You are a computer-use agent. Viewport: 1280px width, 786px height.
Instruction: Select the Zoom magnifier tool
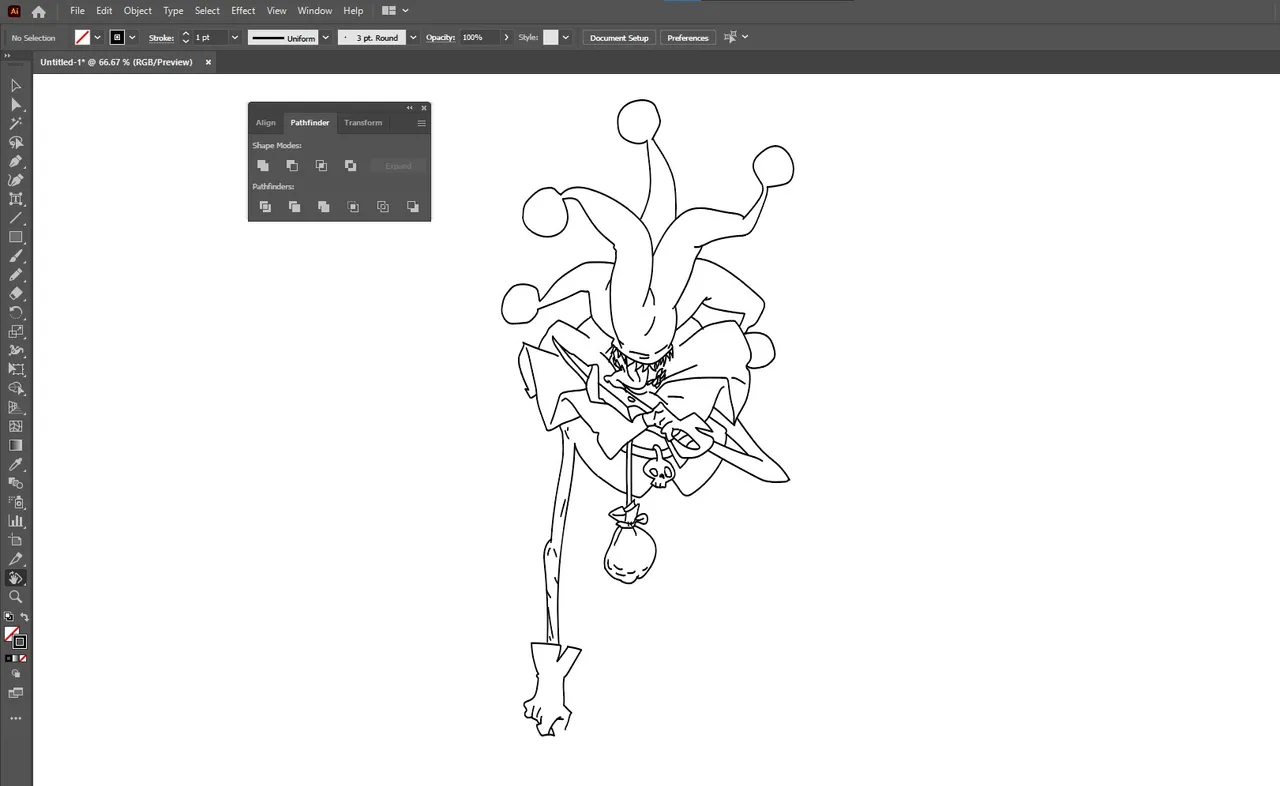click(x=15, y=597)
